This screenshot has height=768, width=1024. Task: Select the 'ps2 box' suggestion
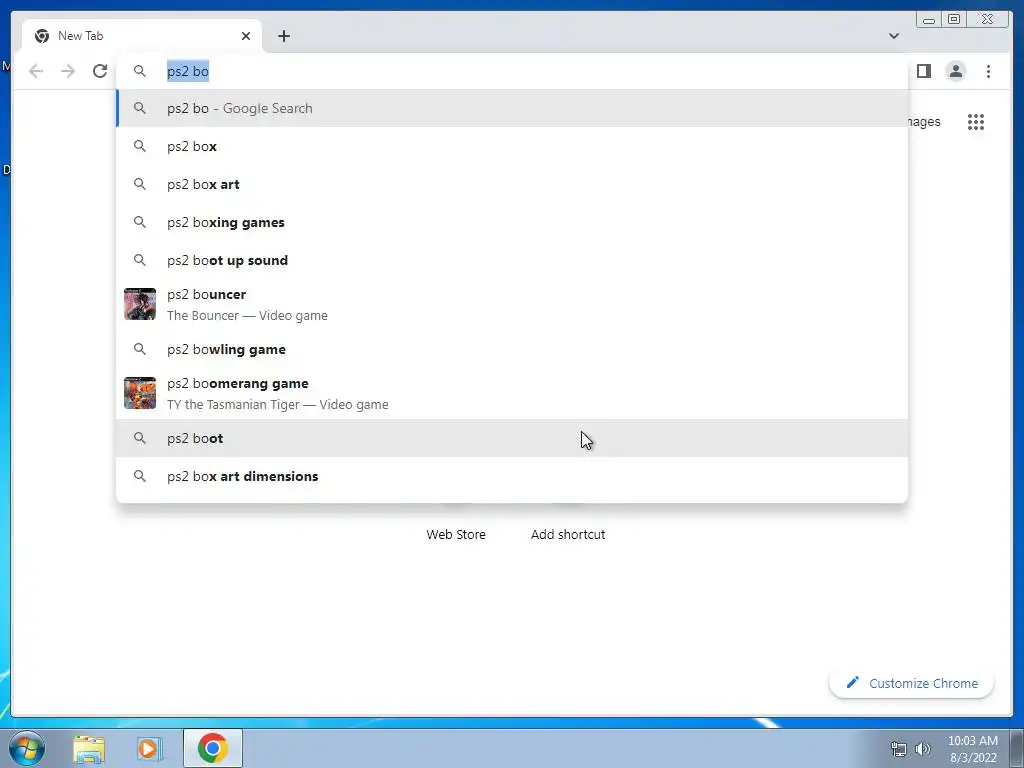coord(512,146)
